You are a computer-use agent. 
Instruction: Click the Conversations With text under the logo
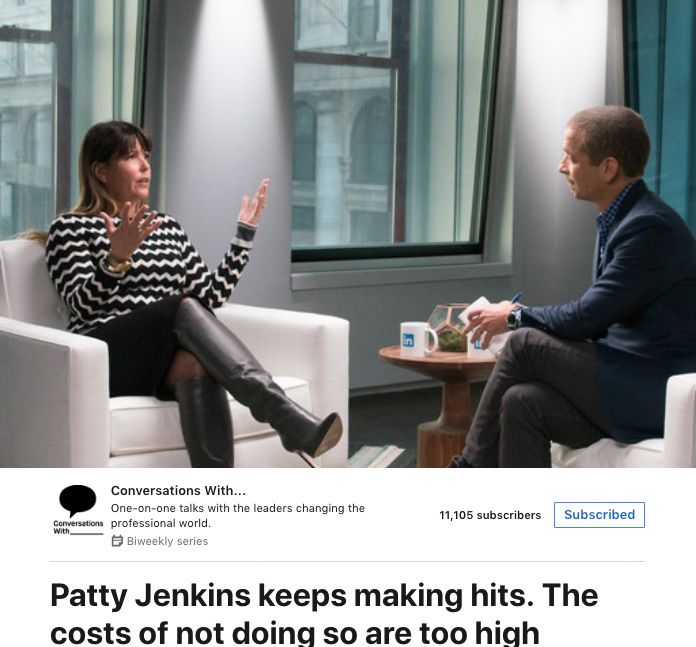[78, 527]
